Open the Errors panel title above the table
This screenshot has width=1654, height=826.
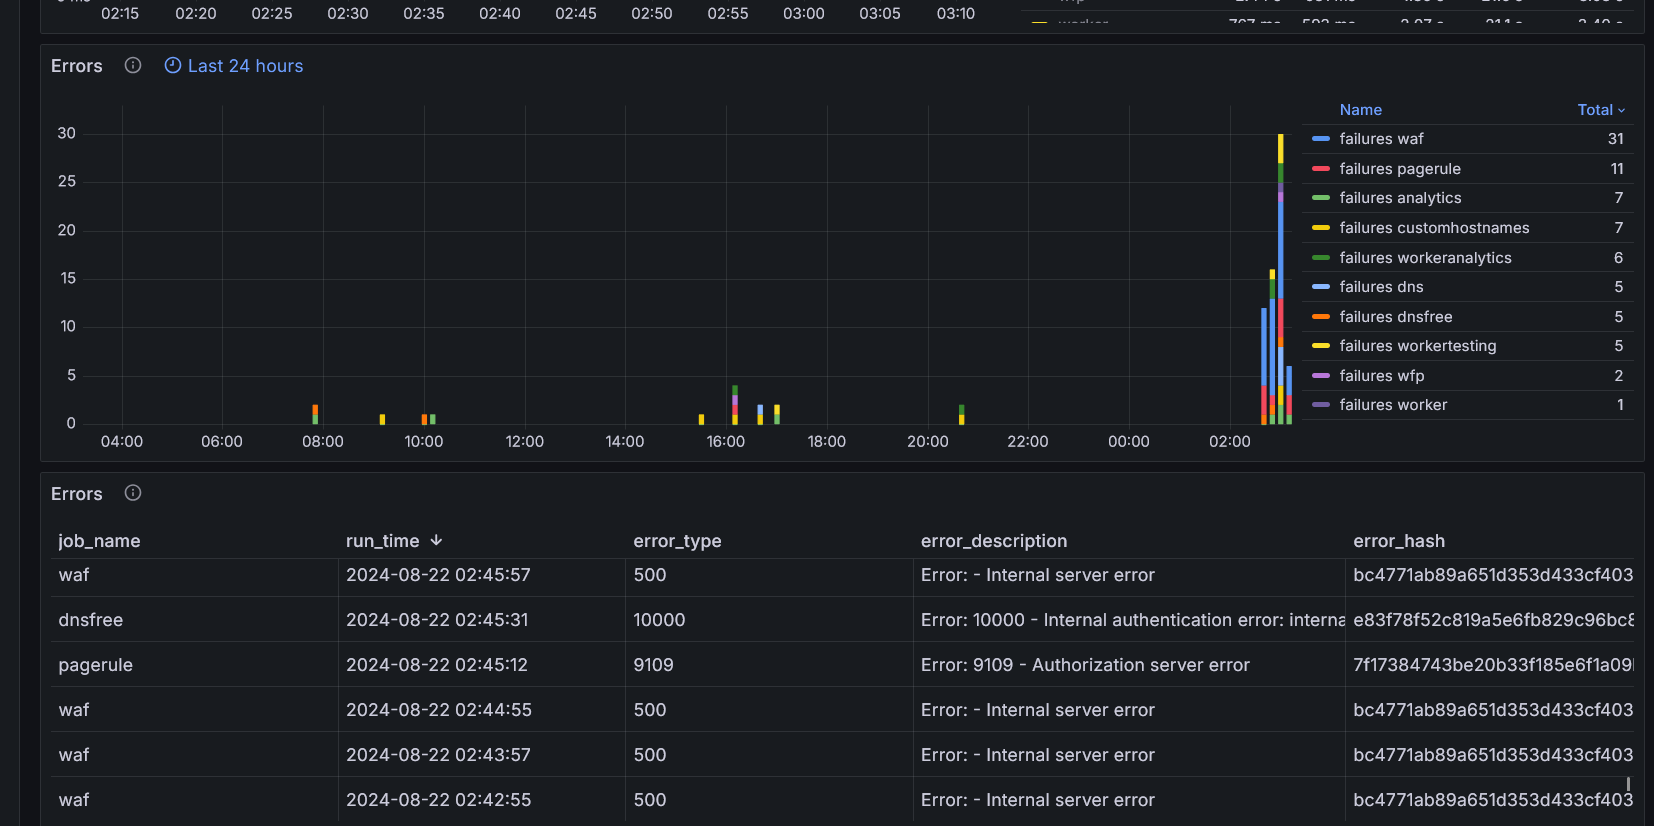[x=77, y=494]
